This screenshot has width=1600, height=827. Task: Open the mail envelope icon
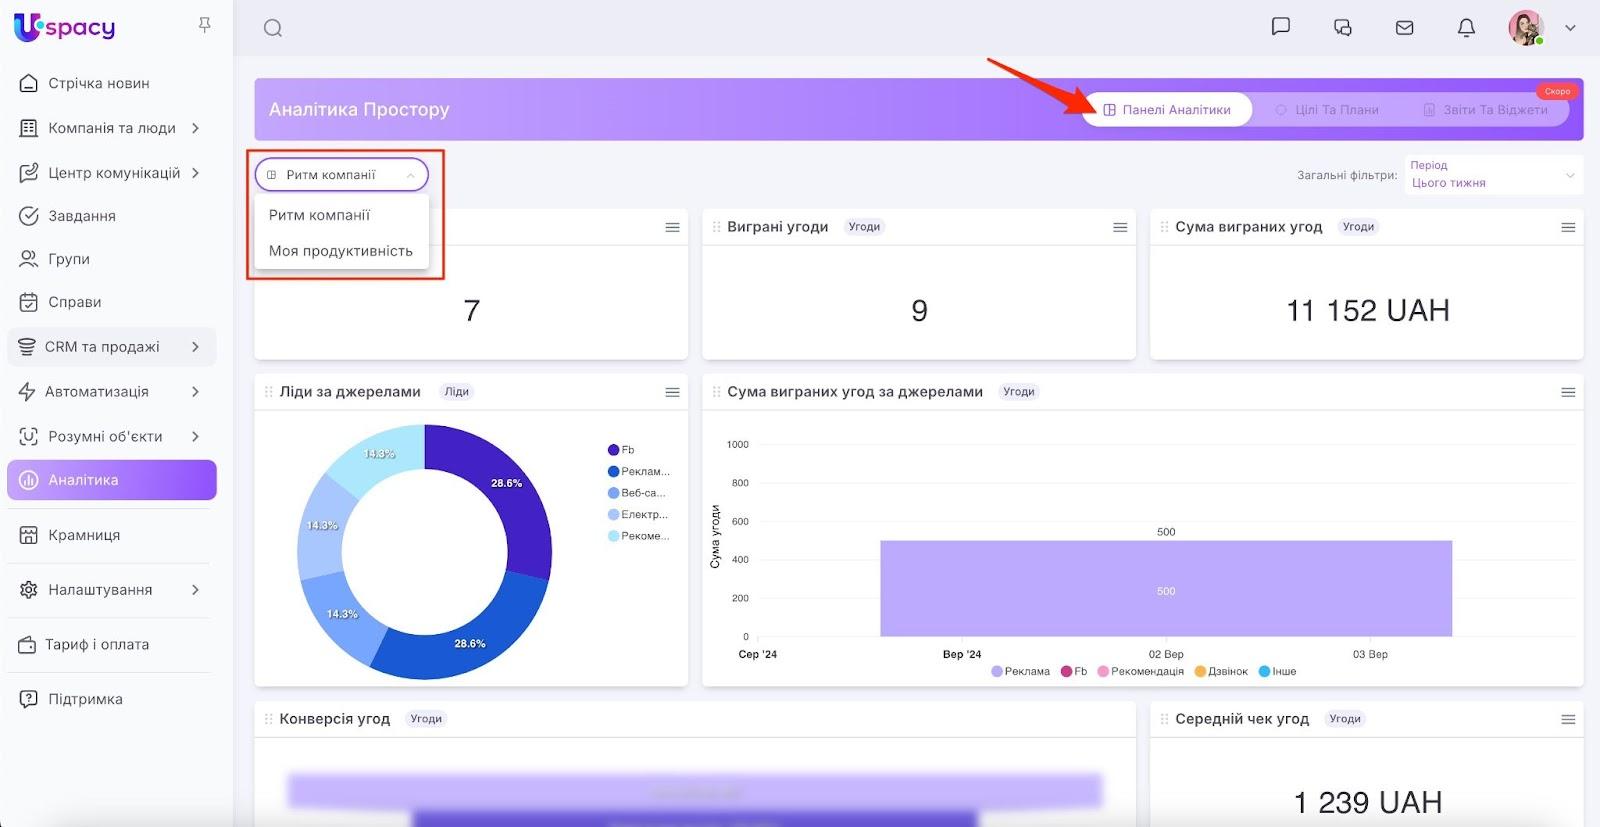tap(1404, 28)
